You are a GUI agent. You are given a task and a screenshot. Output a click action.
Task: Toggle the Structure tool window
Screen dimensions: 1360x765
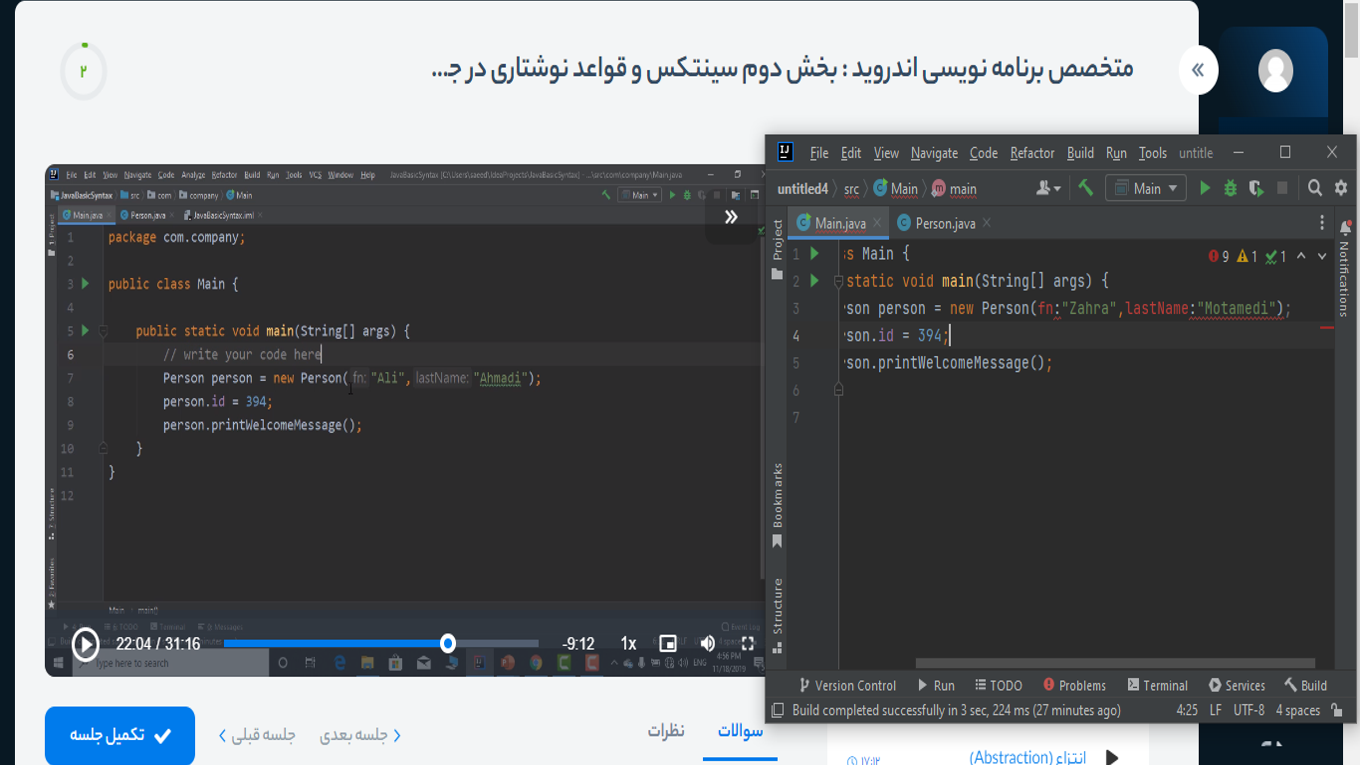778,616
